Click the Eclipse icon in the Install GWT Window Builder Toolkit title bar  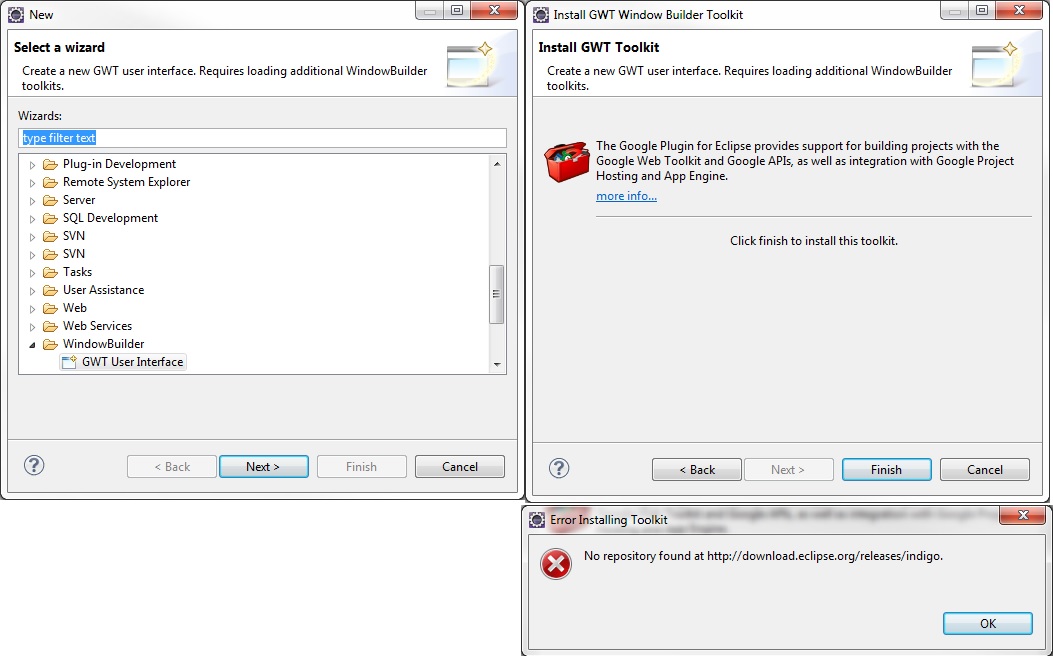[541, 14]
